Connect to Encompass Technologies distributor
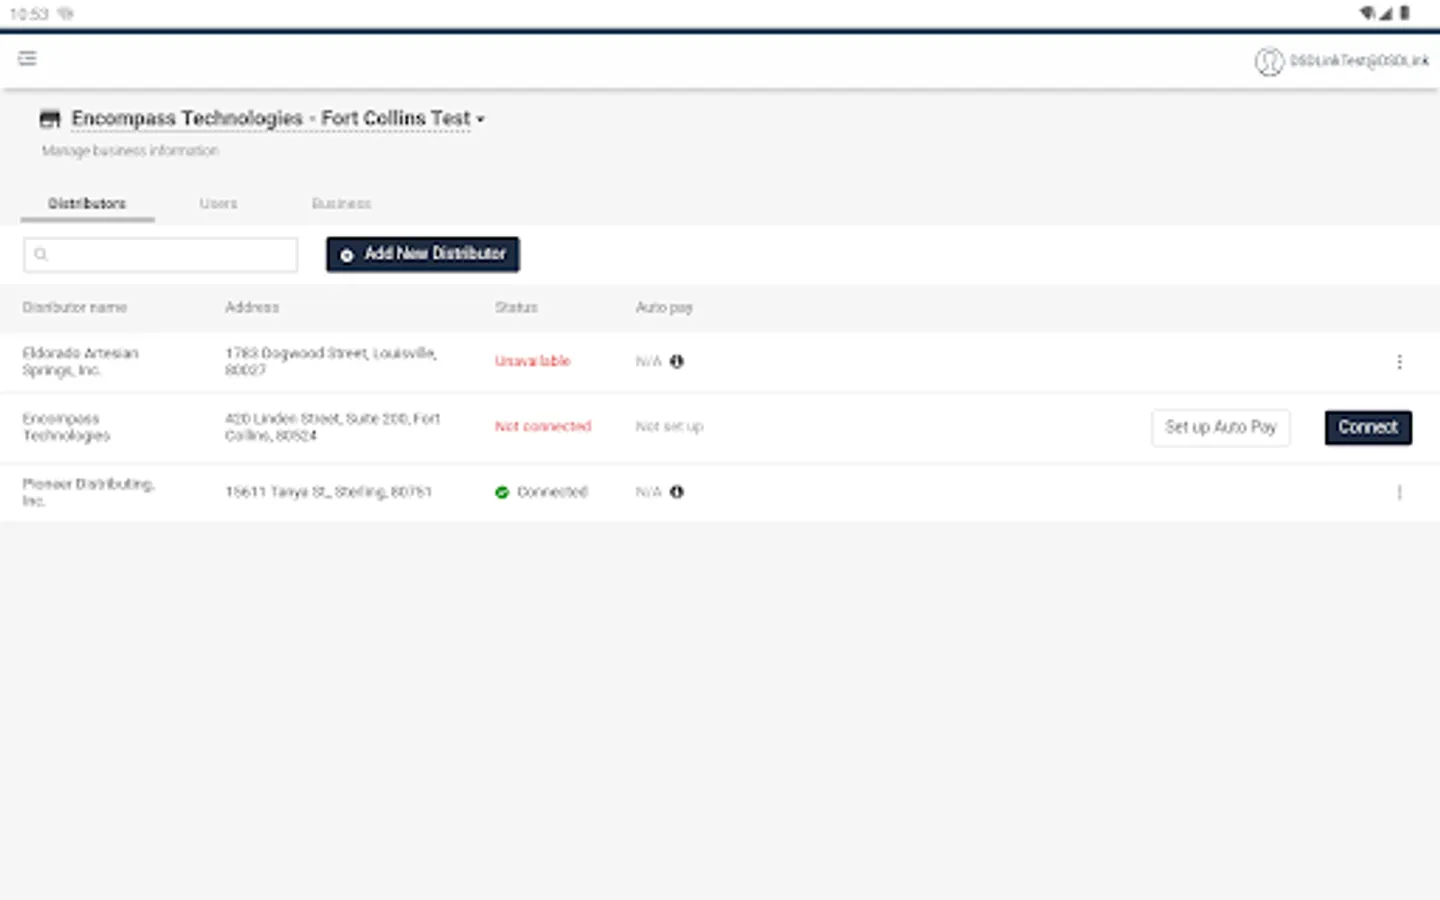This screenshot has height=900, width=1440. (x=1368, y=427)
